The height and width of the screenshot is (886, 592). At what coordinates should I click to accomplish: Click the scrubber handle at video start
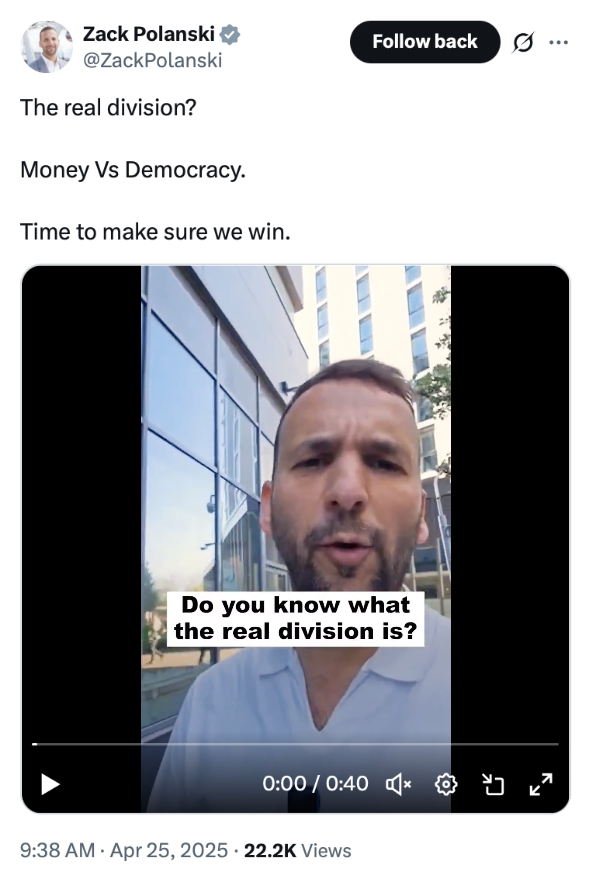(34, 744)
